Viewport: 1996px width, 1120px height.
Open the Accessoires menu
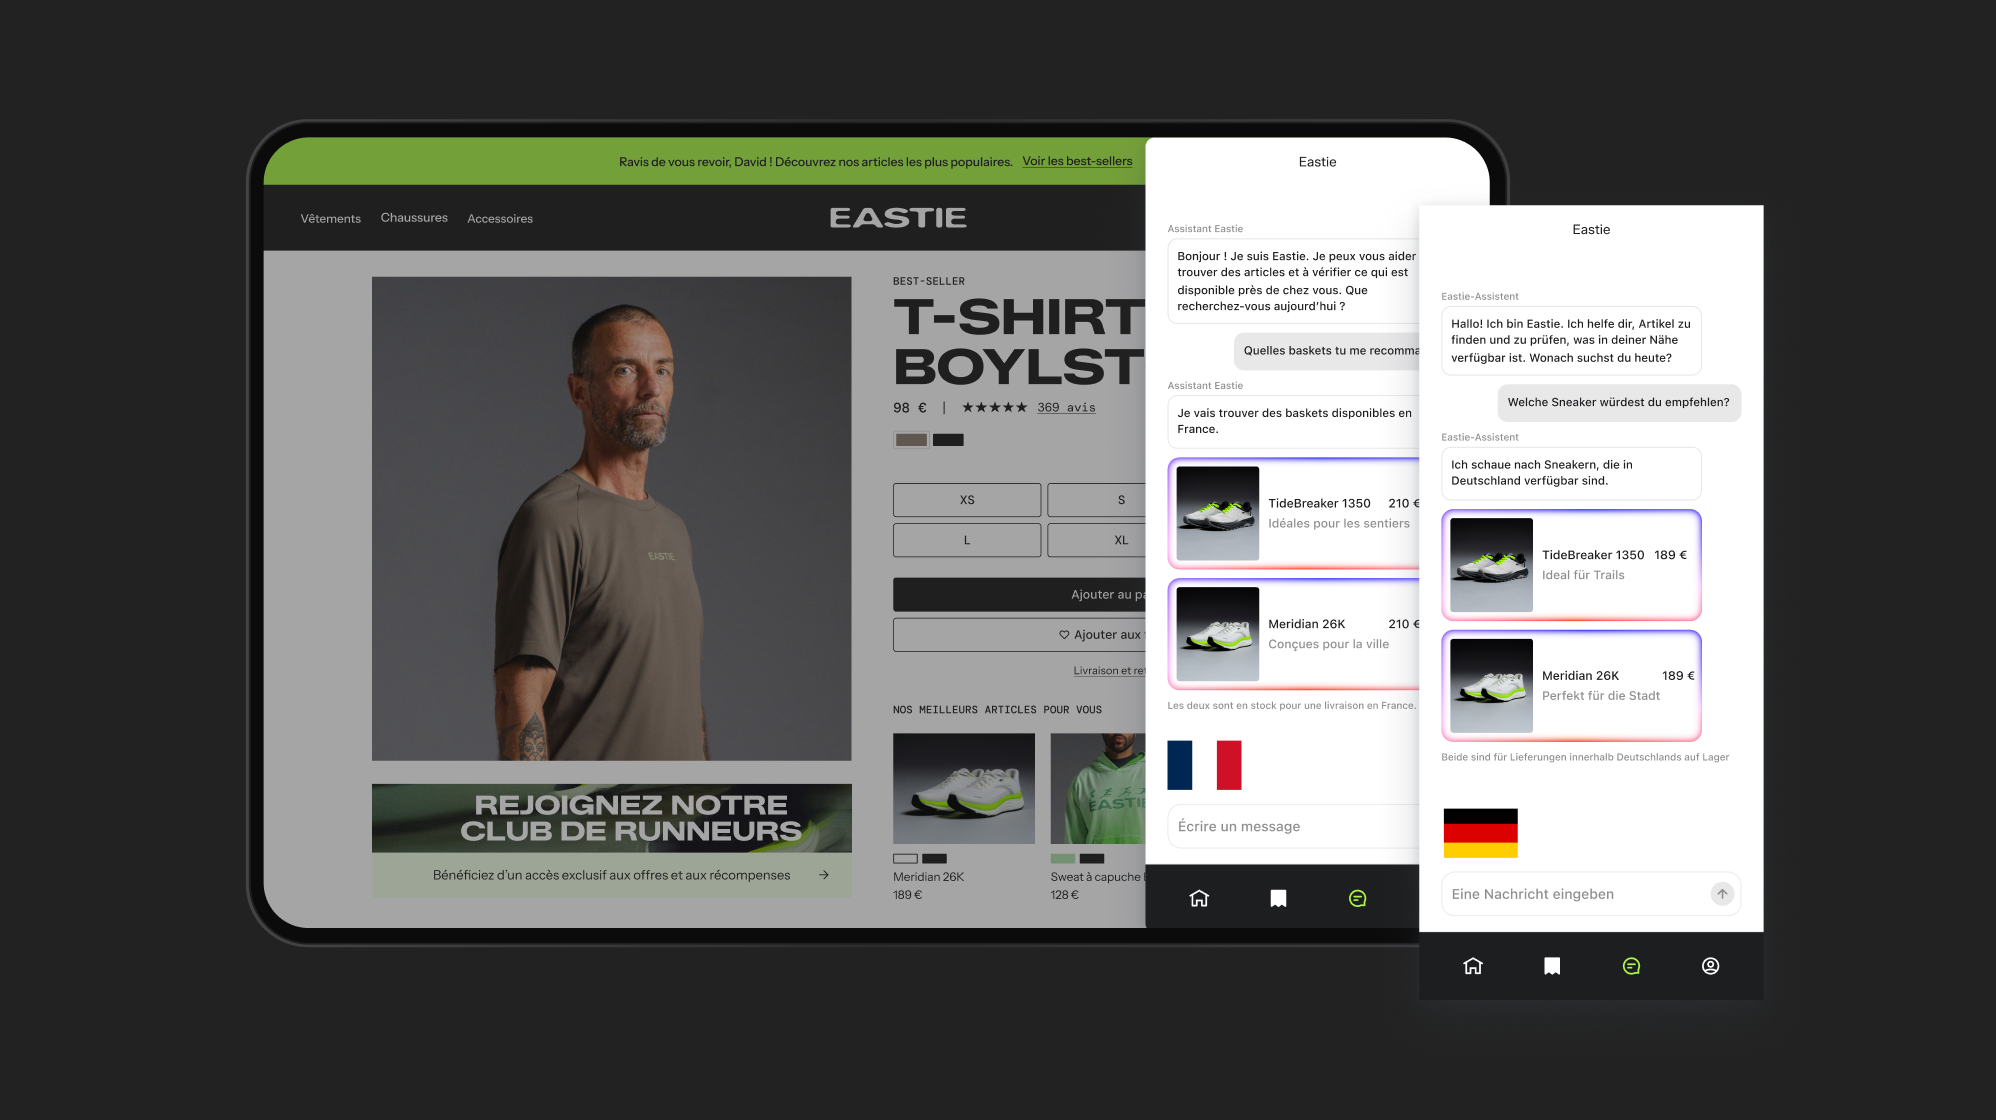click(500, 219)
